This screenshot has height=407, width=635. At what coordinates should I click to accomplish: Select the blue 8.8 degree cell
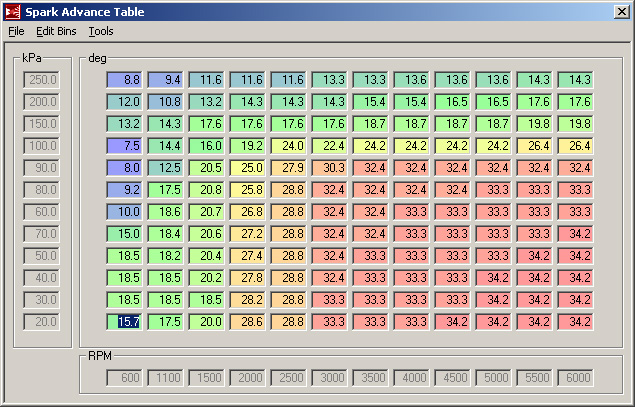click(127, 80)
